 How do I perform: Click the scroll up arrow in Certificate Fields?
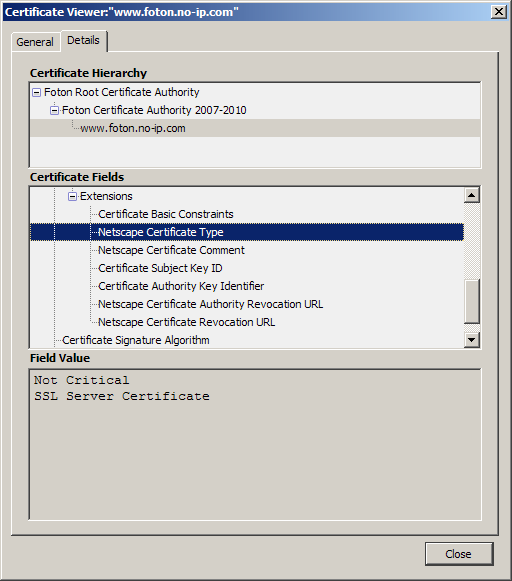tap(472, 195)
